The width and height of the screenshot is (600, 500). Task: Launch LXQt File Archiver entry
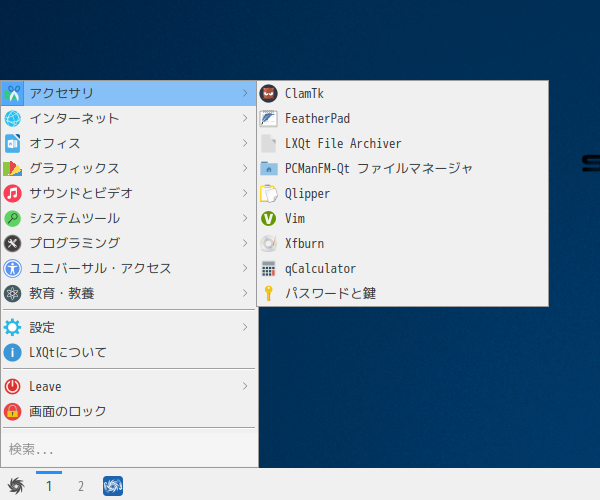[x=403, y=143]
